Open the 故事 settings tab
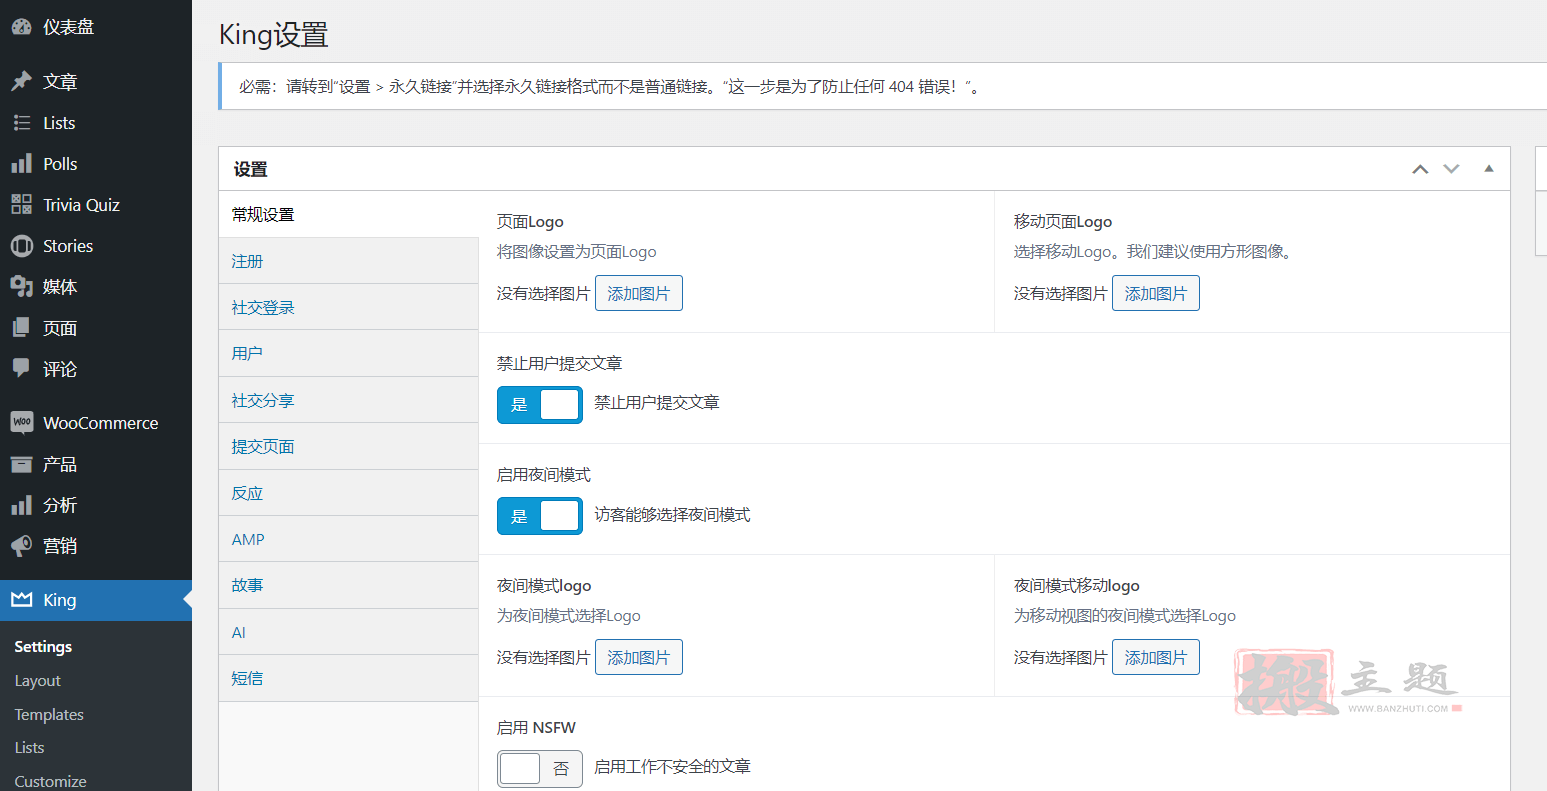 pyautogui.click(x=349, y=585)
